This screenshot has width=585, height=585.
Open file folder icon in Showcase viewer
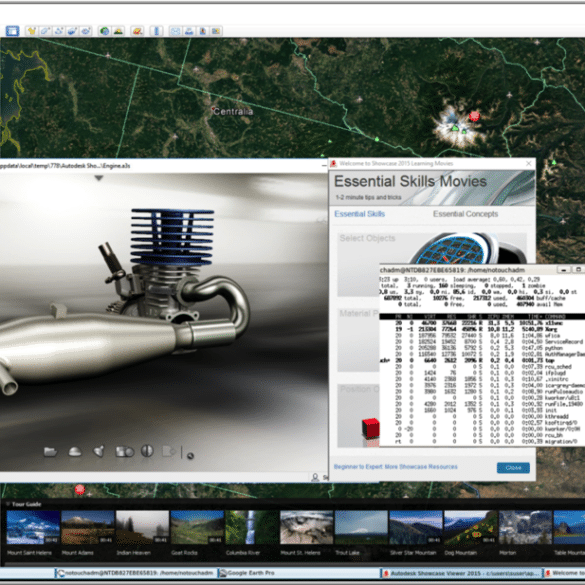[x=50, y=452]
